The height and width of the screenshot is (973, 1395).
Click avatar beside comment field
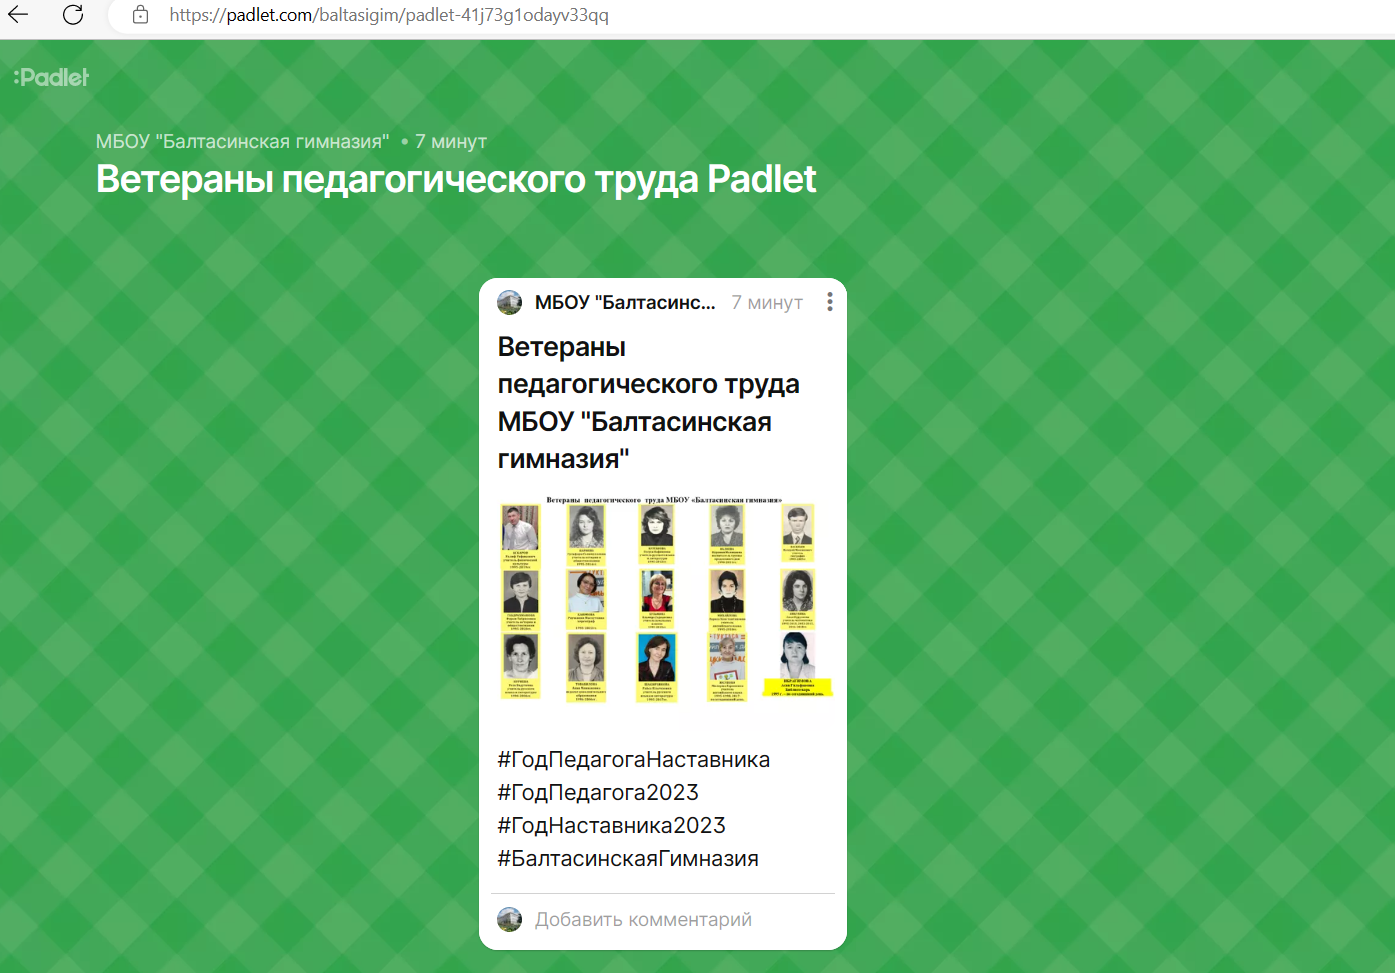point(510,919)
